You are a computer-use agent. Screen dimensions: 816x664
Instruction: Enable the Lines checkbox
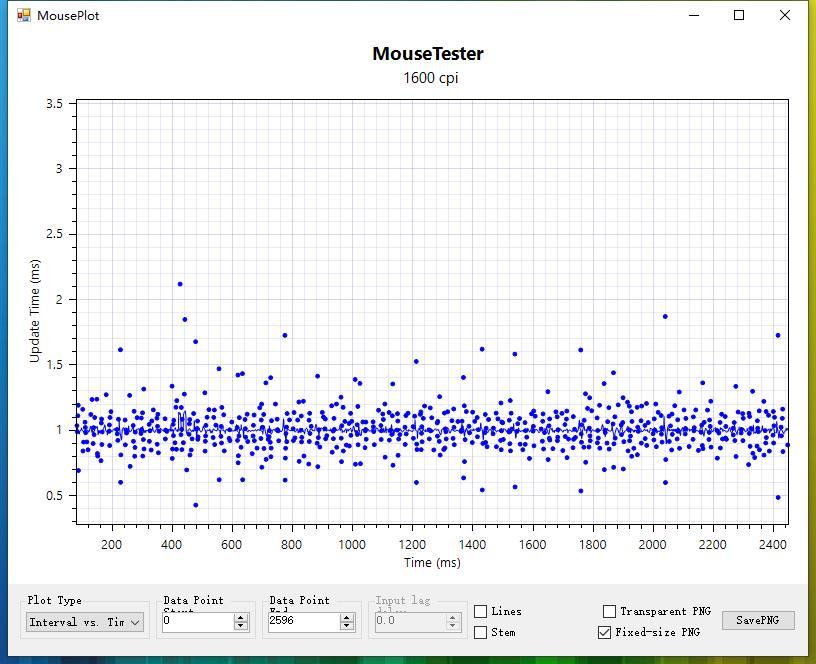480,611
